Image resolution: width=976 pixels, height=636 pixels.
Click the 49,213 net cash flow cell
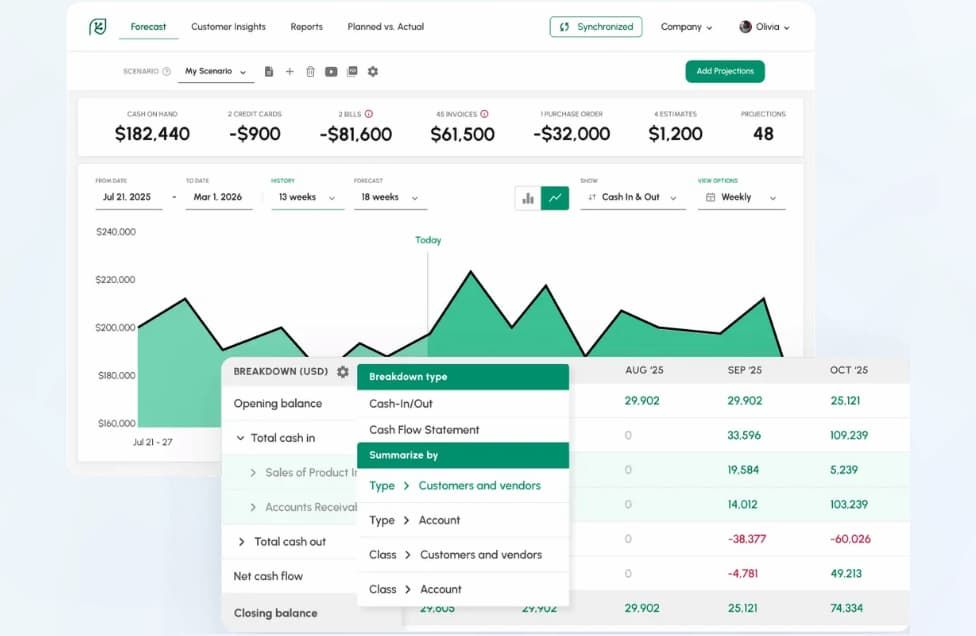point(846,573)
